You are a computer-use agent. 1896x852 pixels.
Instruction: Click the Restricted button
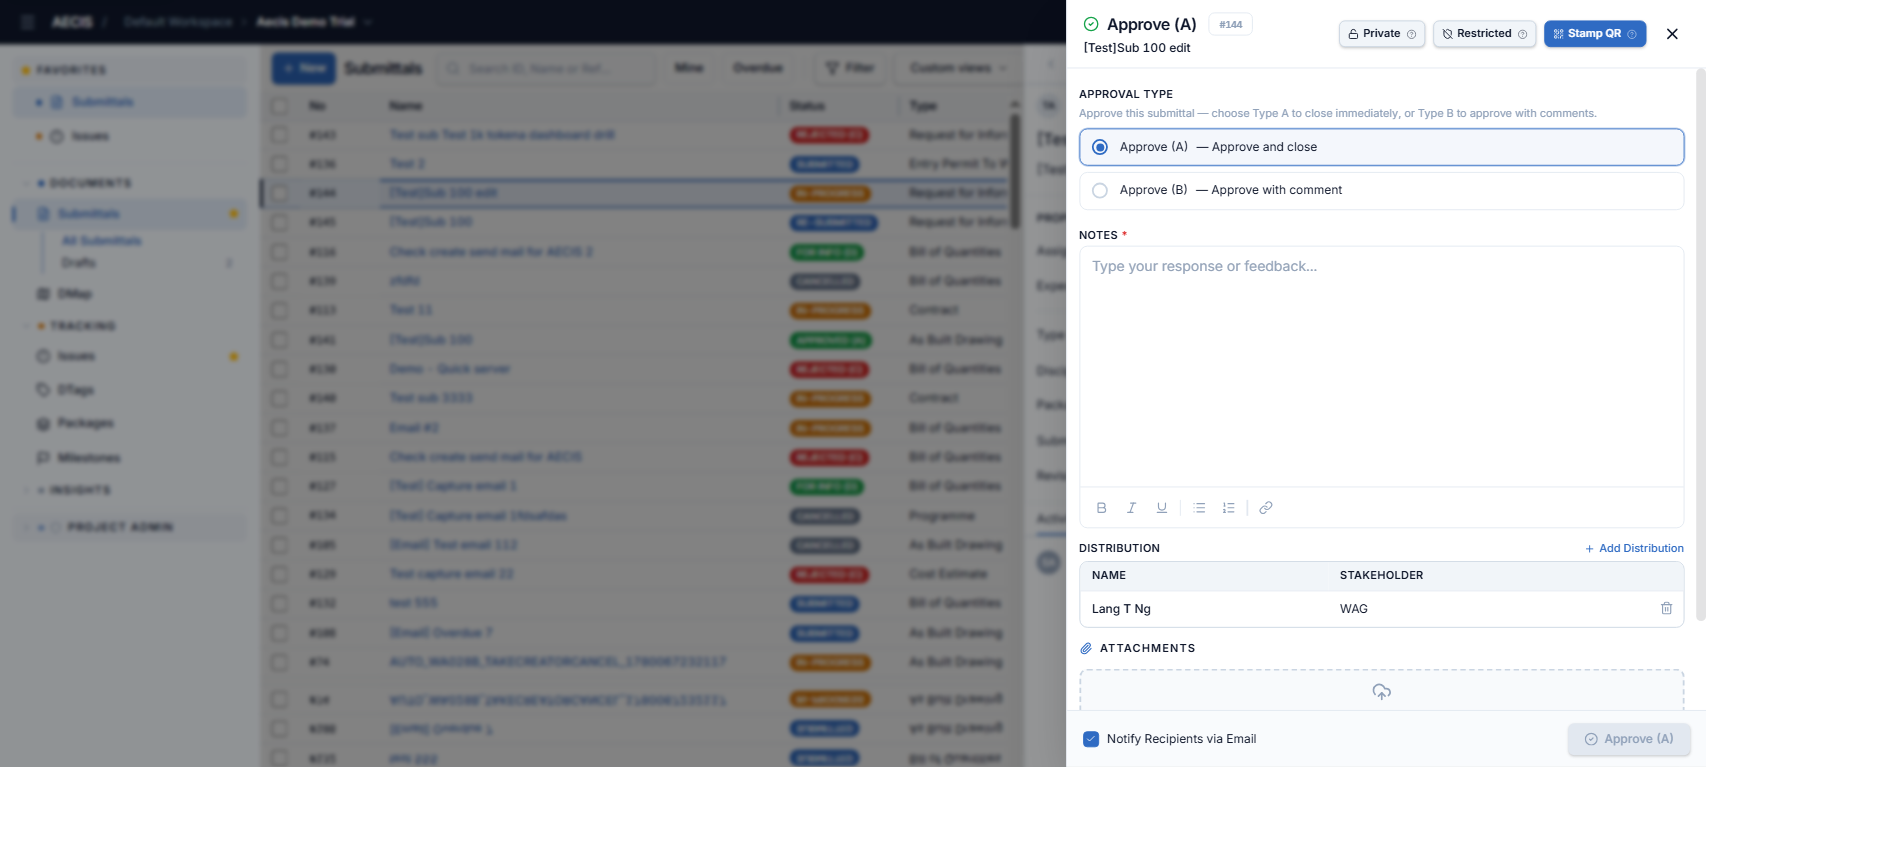point(1484,34)
